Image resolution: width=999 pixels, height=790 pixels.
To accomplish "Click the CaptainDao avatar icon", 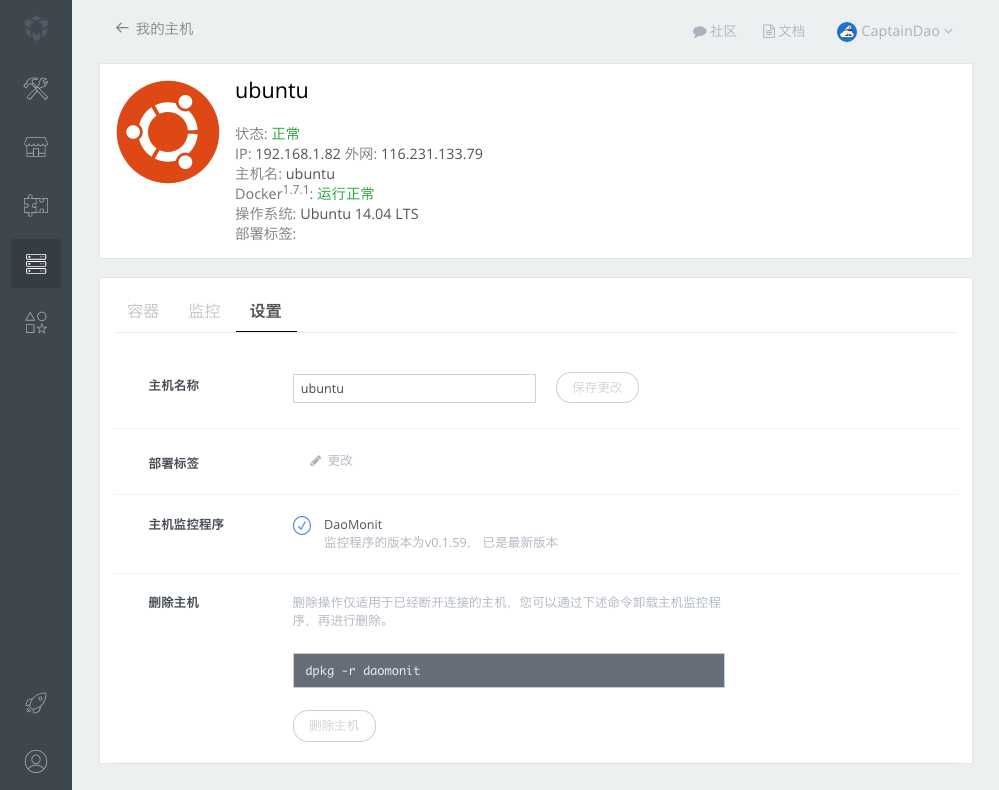I will pyautogui.click(x=847, y=31).
